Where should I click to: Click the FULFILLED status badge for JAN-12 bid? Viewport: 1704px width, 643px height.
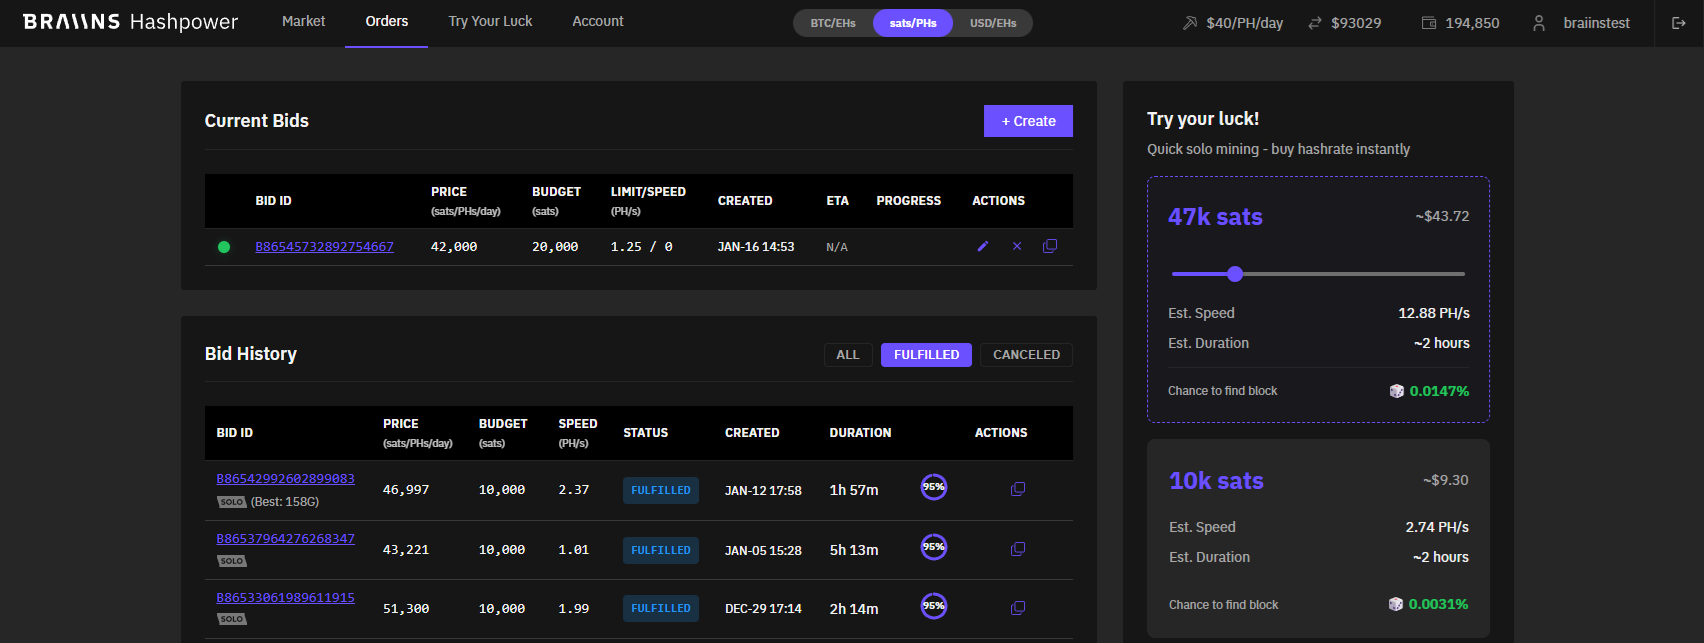coord(661,490)
